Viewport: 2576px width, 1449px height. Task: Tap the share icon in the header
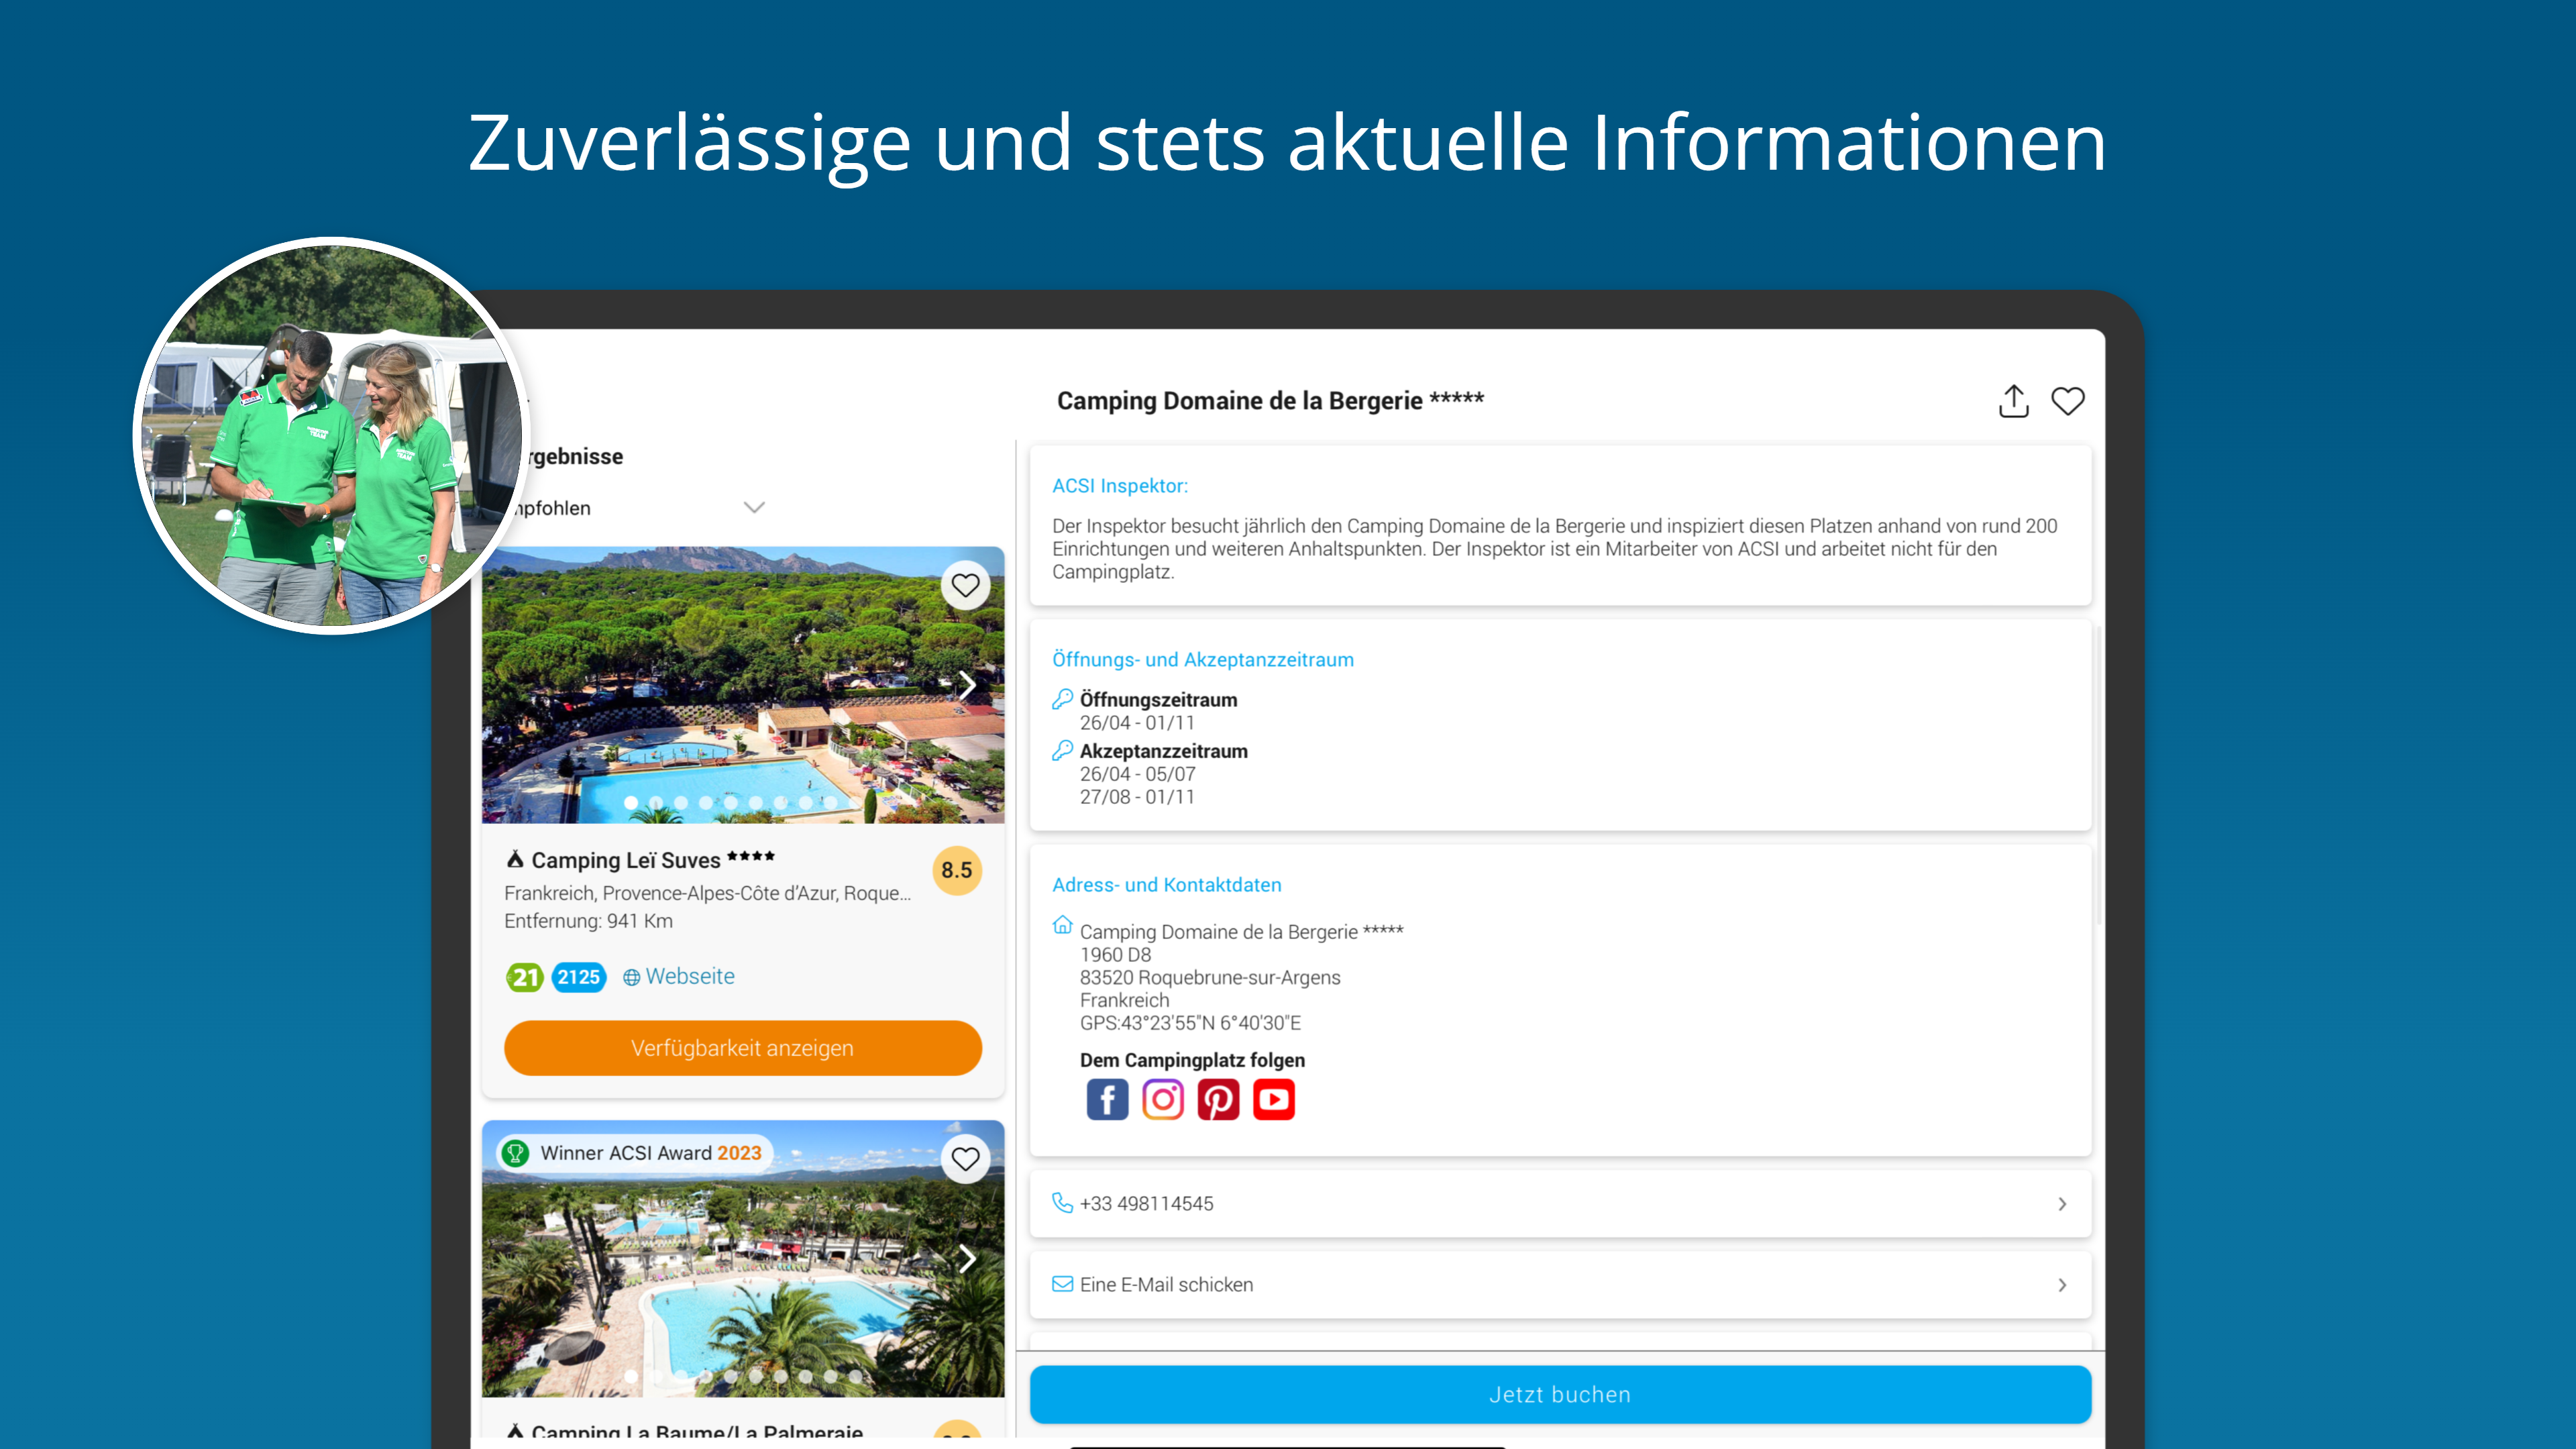(2013, 401)
